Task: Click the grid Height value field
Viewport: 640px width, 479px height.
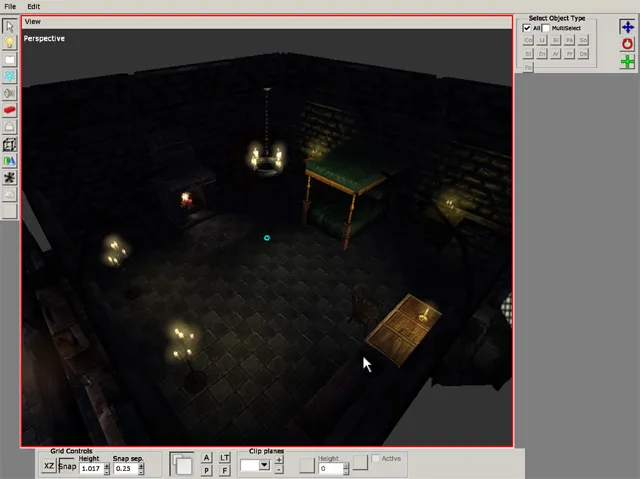Action: pyautogui.click(x=90, y=468)
